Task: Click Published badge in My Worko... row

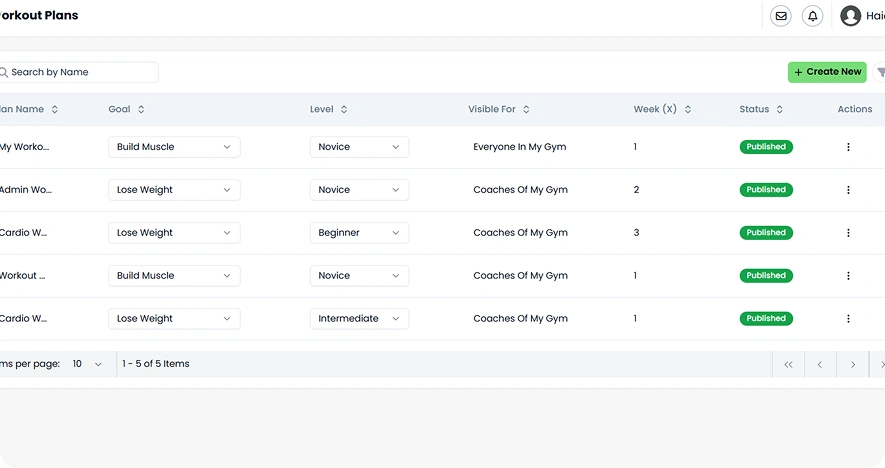Action: click(x=766, y=147)
